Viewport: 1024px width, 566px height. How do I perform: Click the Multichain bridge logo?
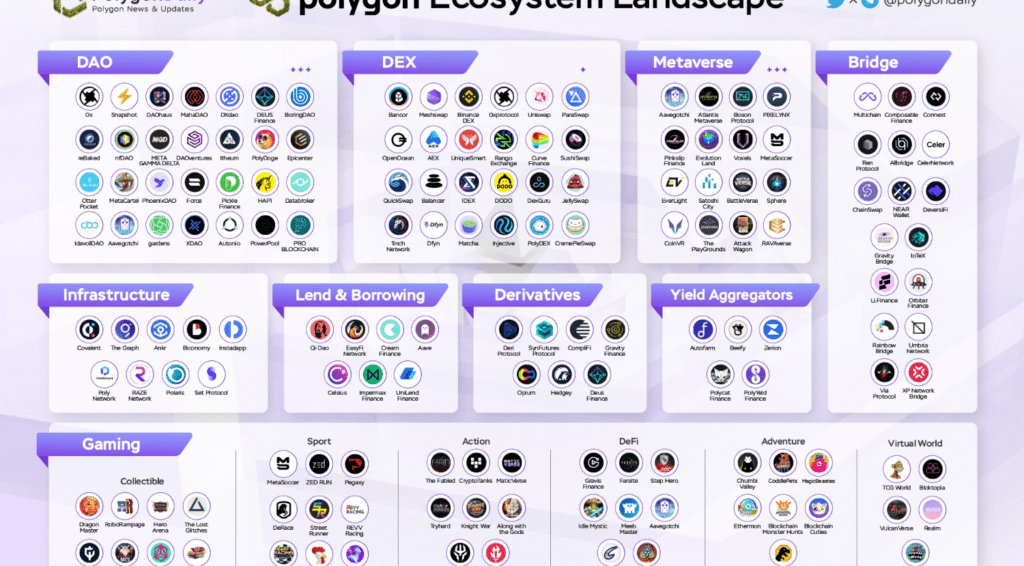867,97
